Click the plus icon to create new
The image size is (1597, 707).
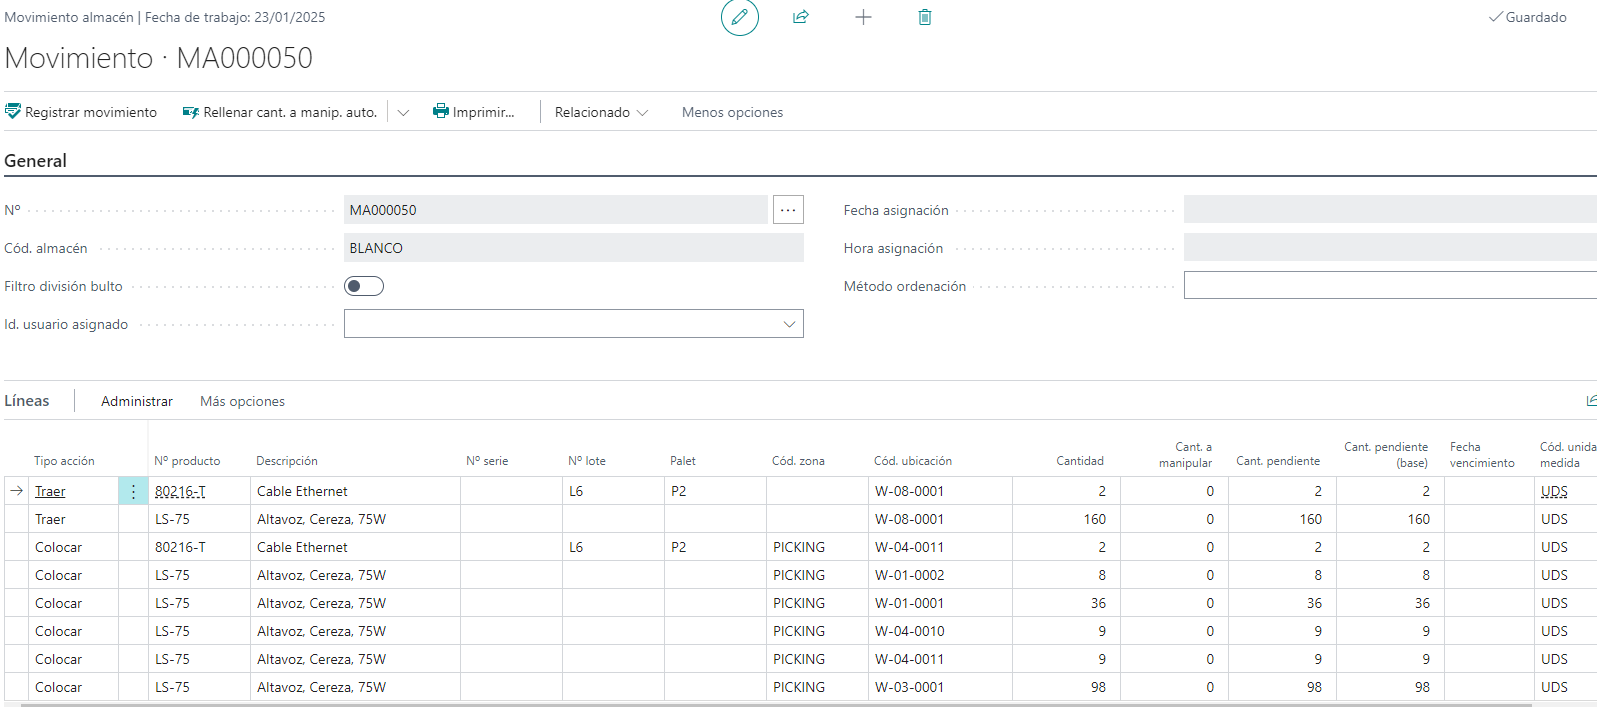tap(864, 17)
